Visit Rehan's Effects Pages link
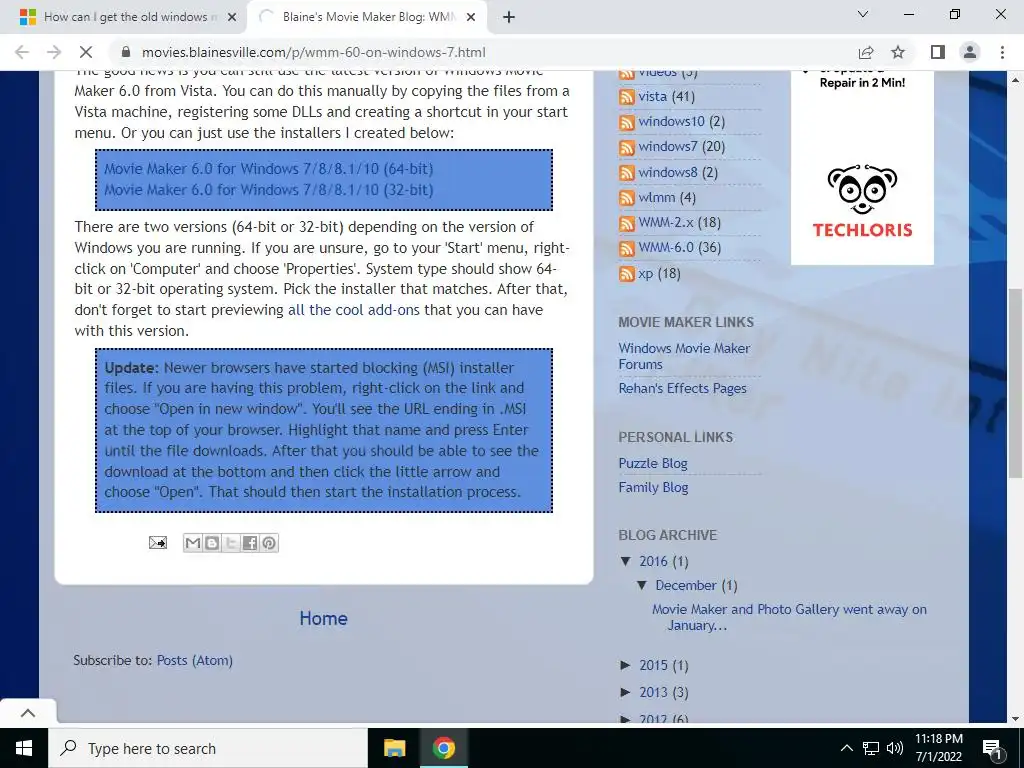The image size is (1024, 768). 682,388
